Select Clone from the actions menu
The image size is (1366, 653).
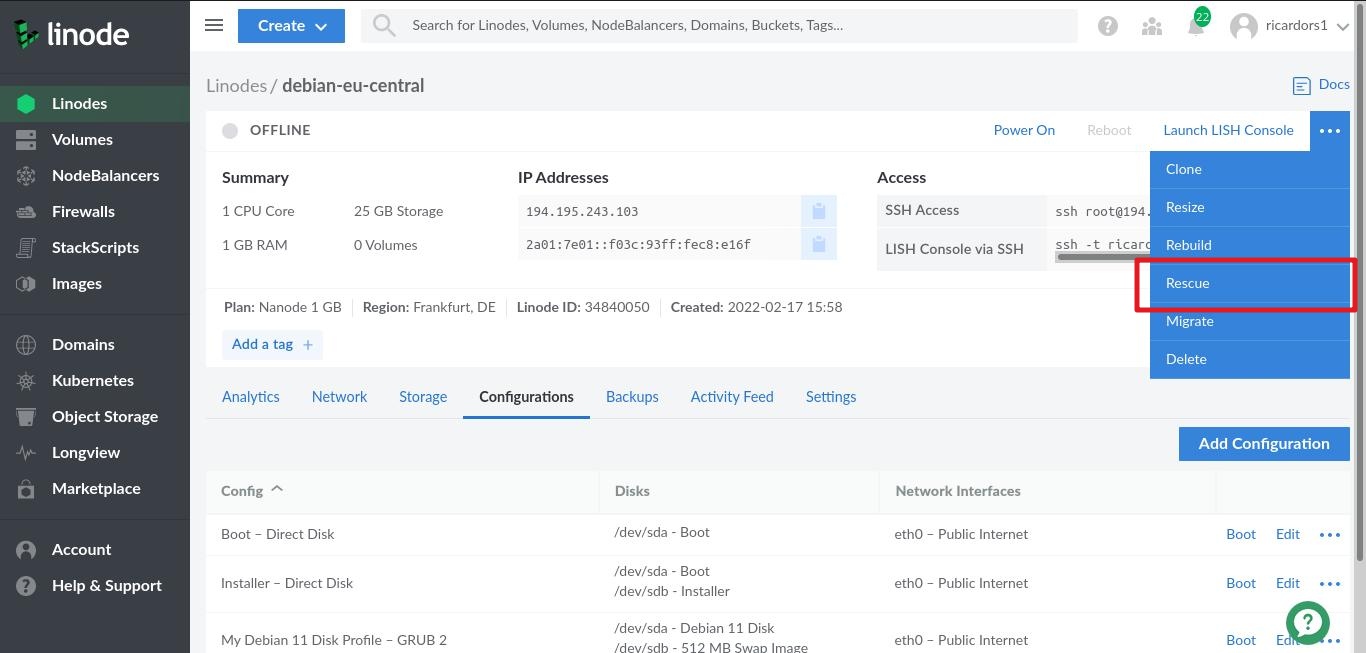click(x=1249, y=169)
